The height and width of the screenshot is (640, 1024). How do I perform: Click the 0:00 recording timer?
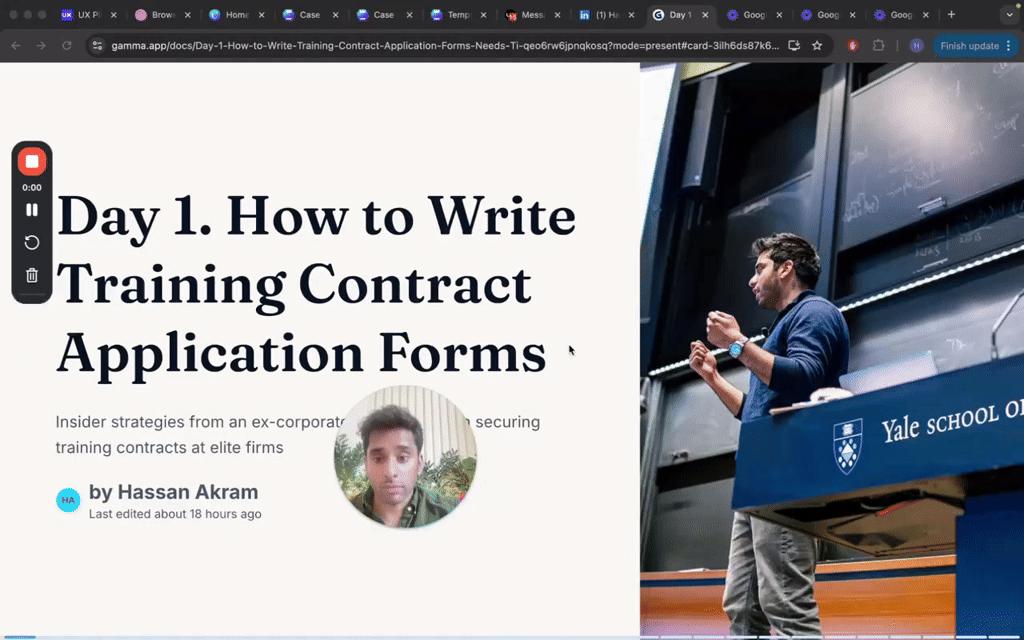(31, 187)
